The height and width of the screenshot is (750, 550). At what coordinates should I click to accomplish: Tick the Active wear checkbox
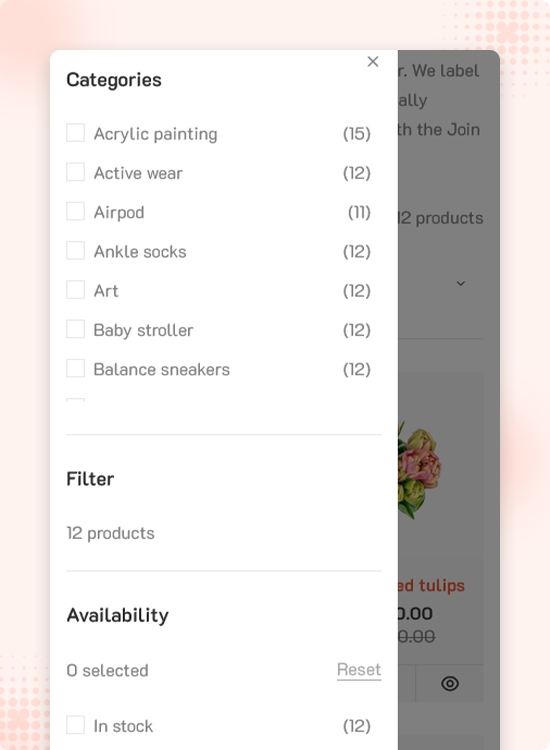coord(76,172)
